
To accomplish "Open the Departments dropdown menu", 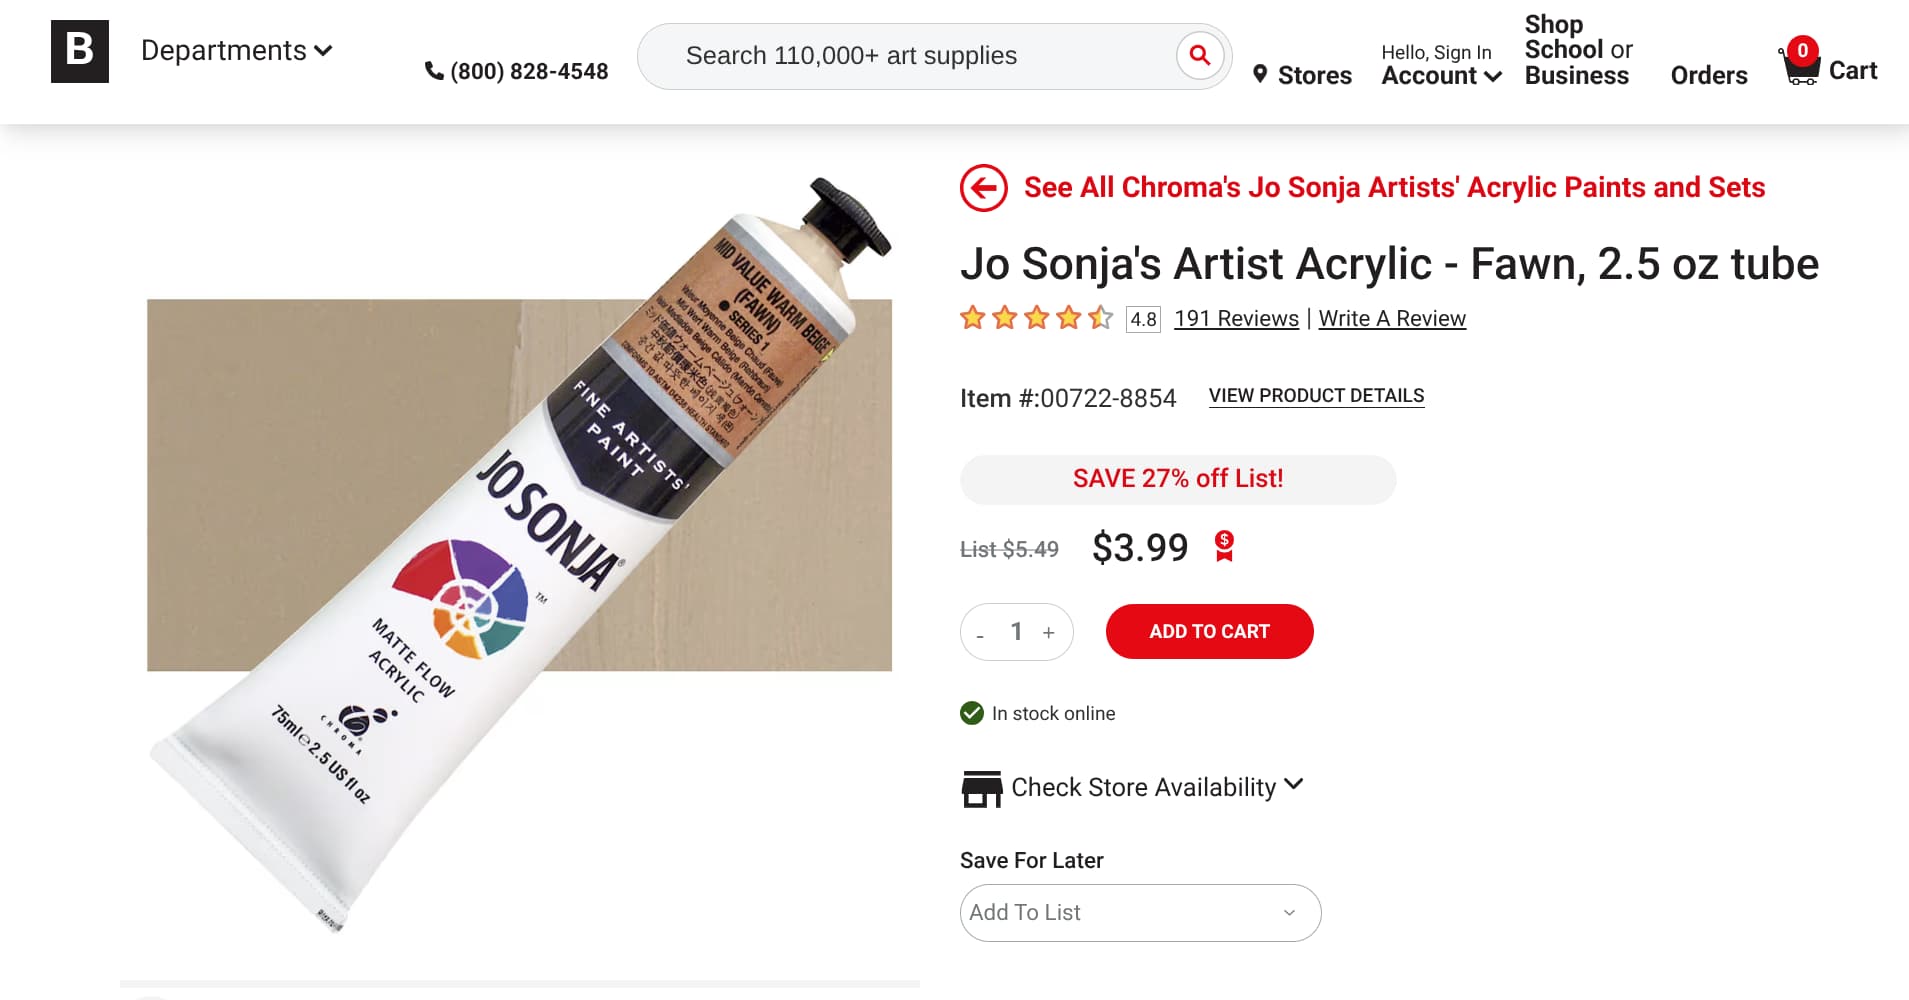I will click(236, 51).
